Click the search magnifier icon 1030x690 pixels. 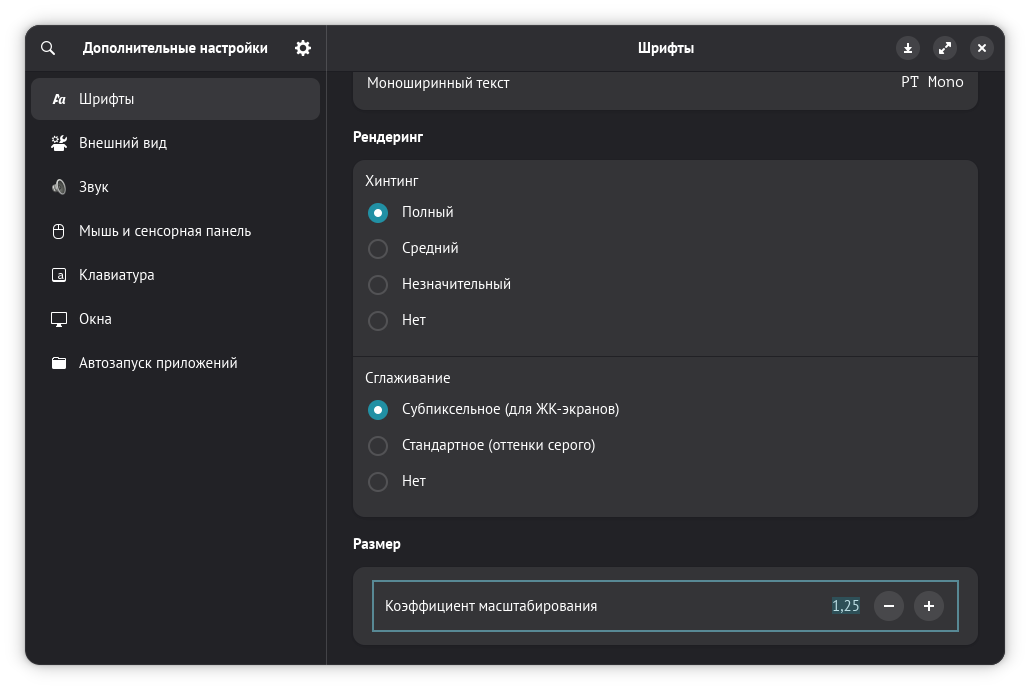[48, 48]
